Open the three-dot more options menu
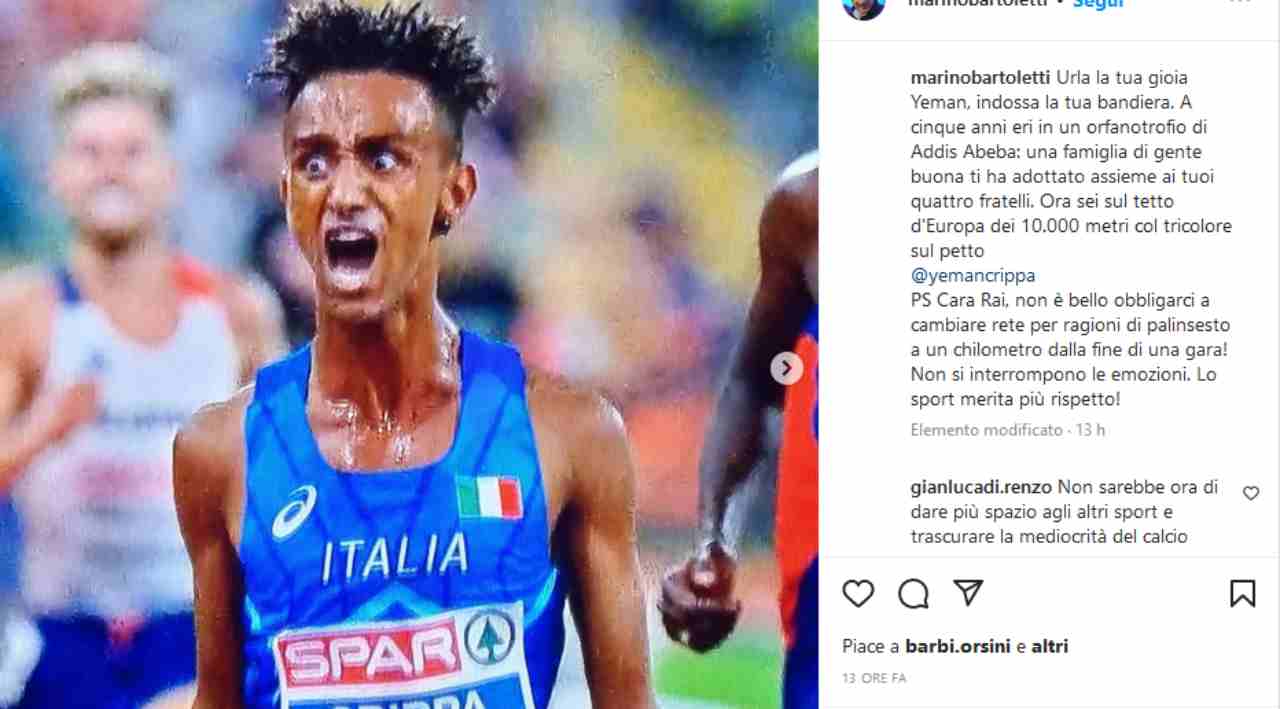 [x=1240, y=3]
